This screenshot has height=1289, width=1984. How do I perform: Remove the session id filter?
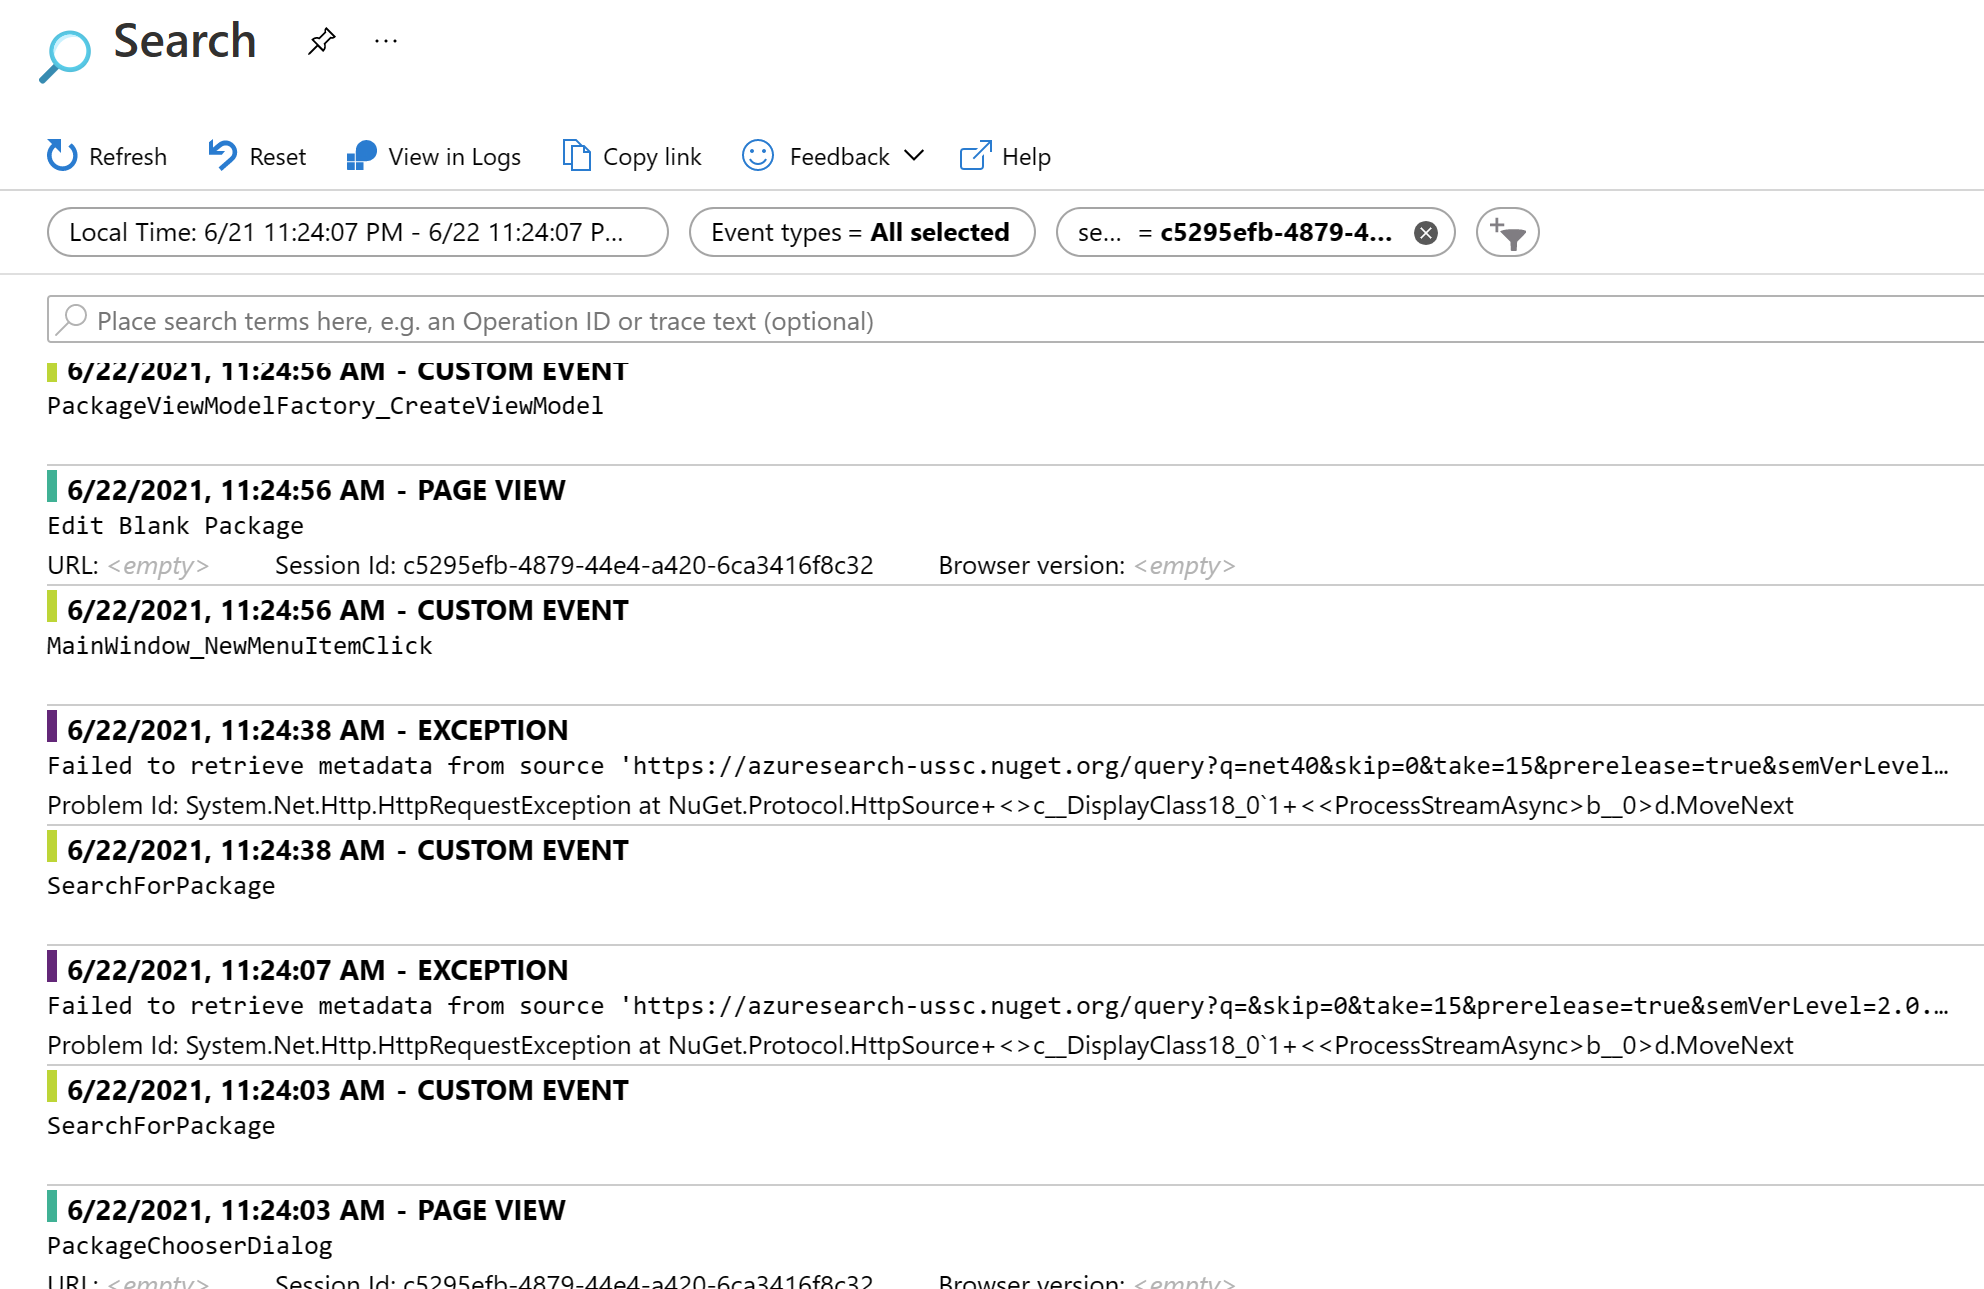tap(1426, 232)
